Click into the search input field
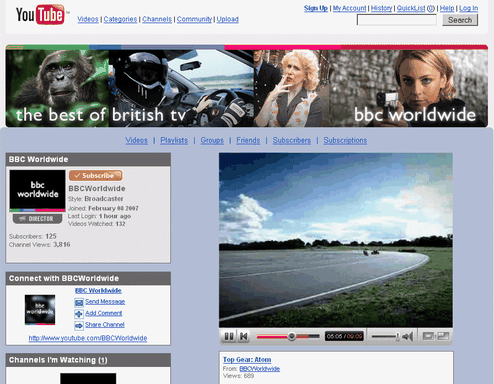Image resolution: width=494 pixels, height=384 pixels. click(x=397, y=20)
